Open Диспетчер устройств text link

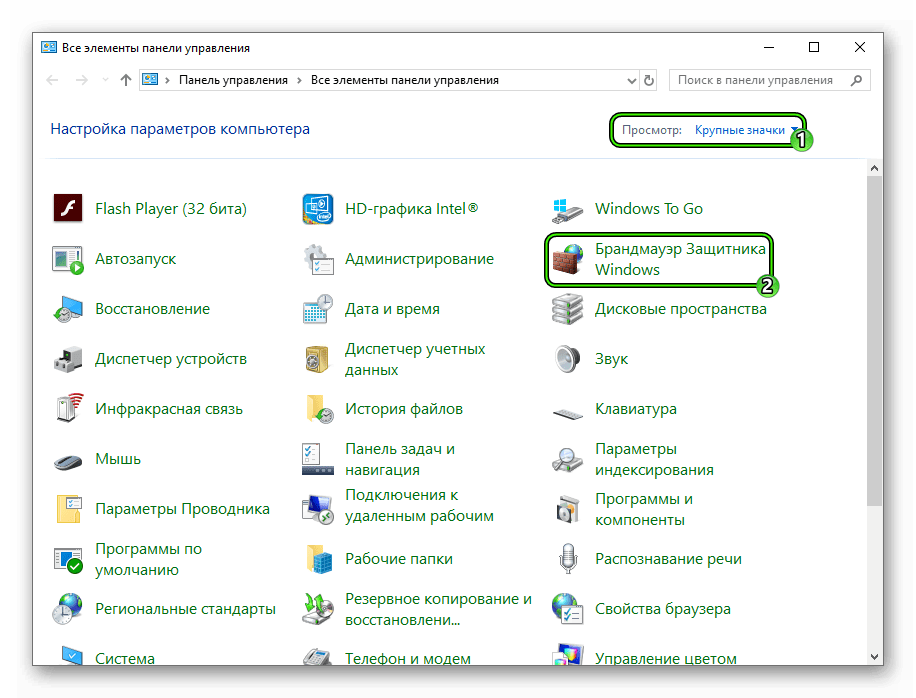click(171, 359)
